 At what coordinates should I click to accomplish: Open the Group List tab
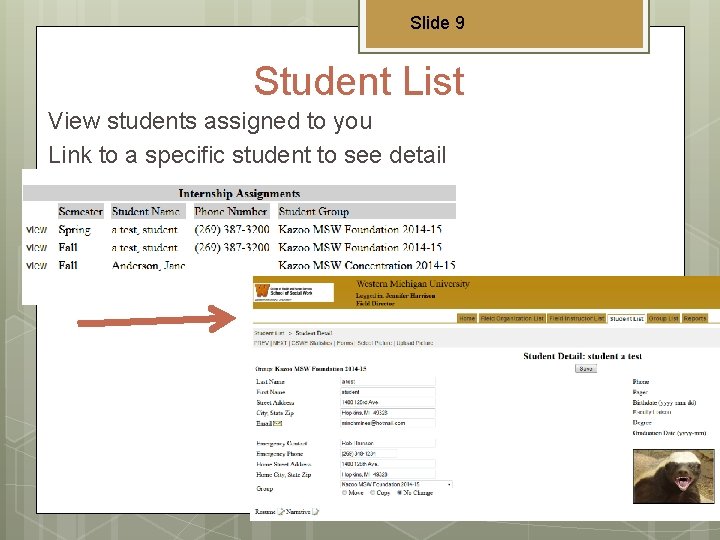664,318
